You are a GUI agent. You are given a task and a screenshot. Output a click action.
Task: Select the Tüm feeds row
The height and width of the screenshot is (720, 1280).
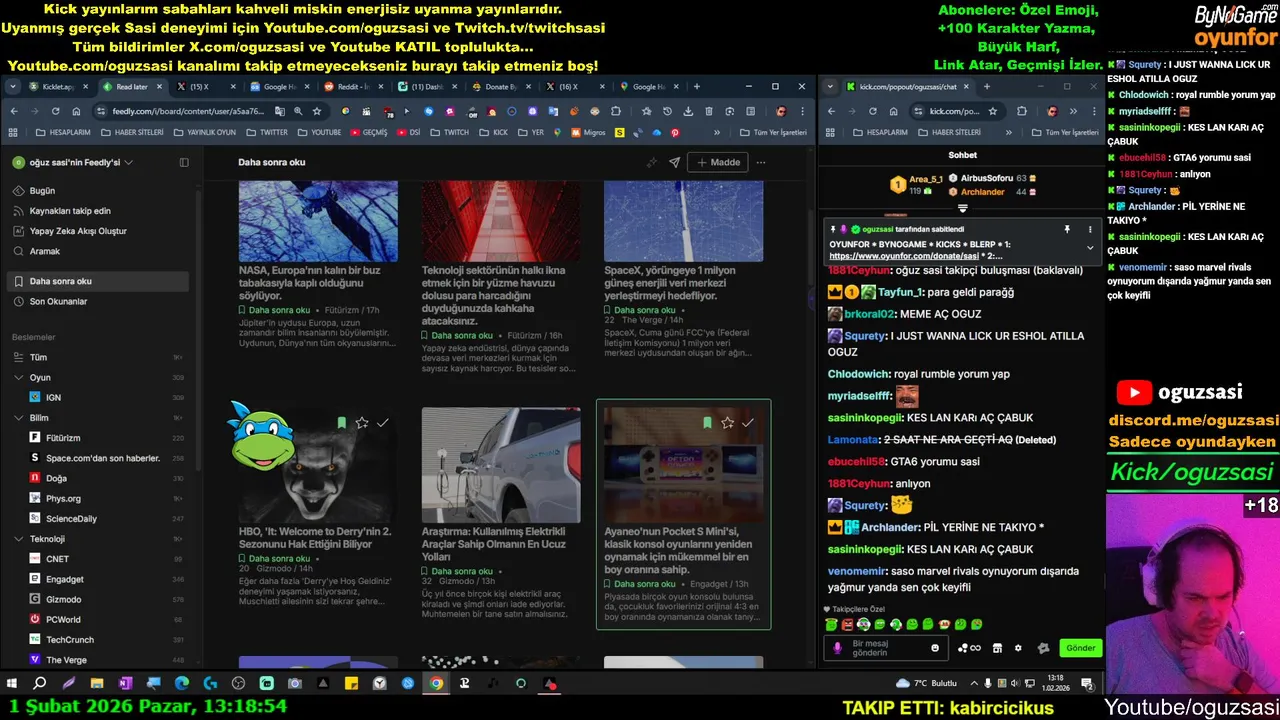pos(97,357)
